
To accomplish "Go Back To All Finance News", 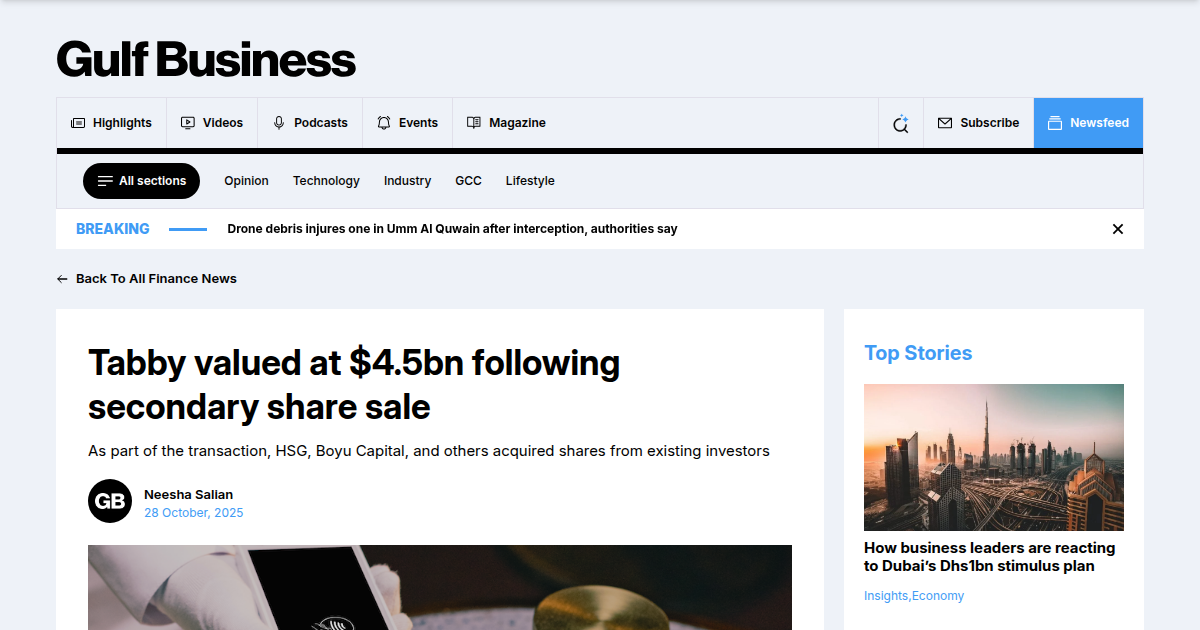I will pyautogui.click(x=156, y=278).
